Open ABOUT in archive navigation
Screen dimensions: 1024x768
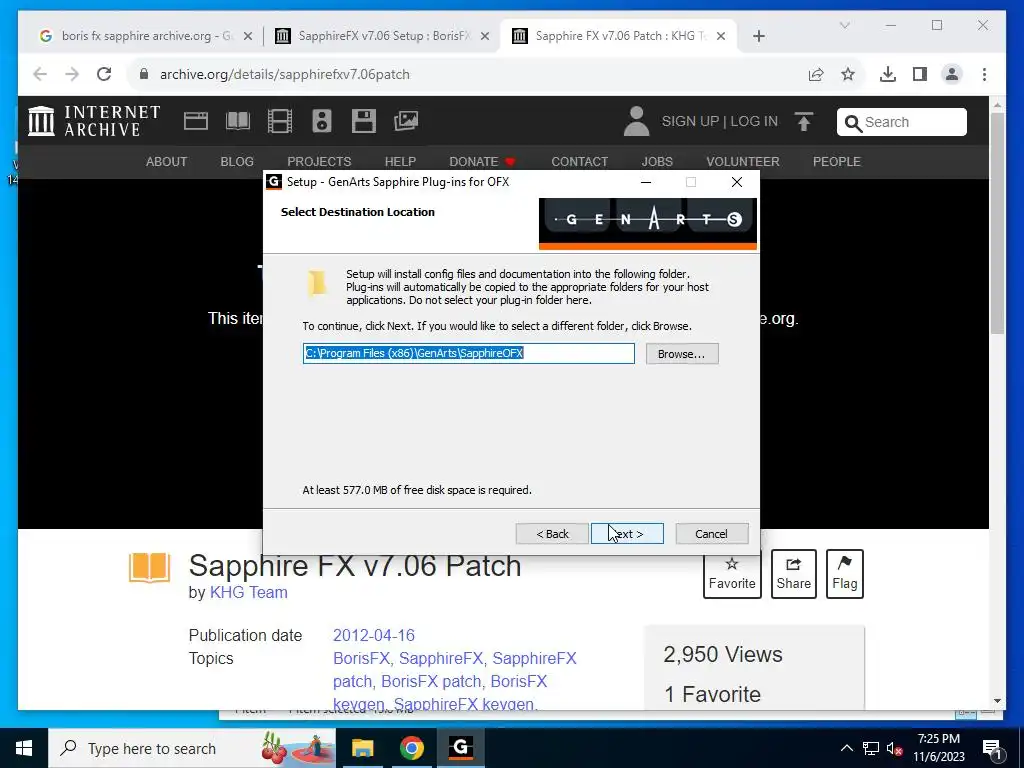tap(166, 161)
